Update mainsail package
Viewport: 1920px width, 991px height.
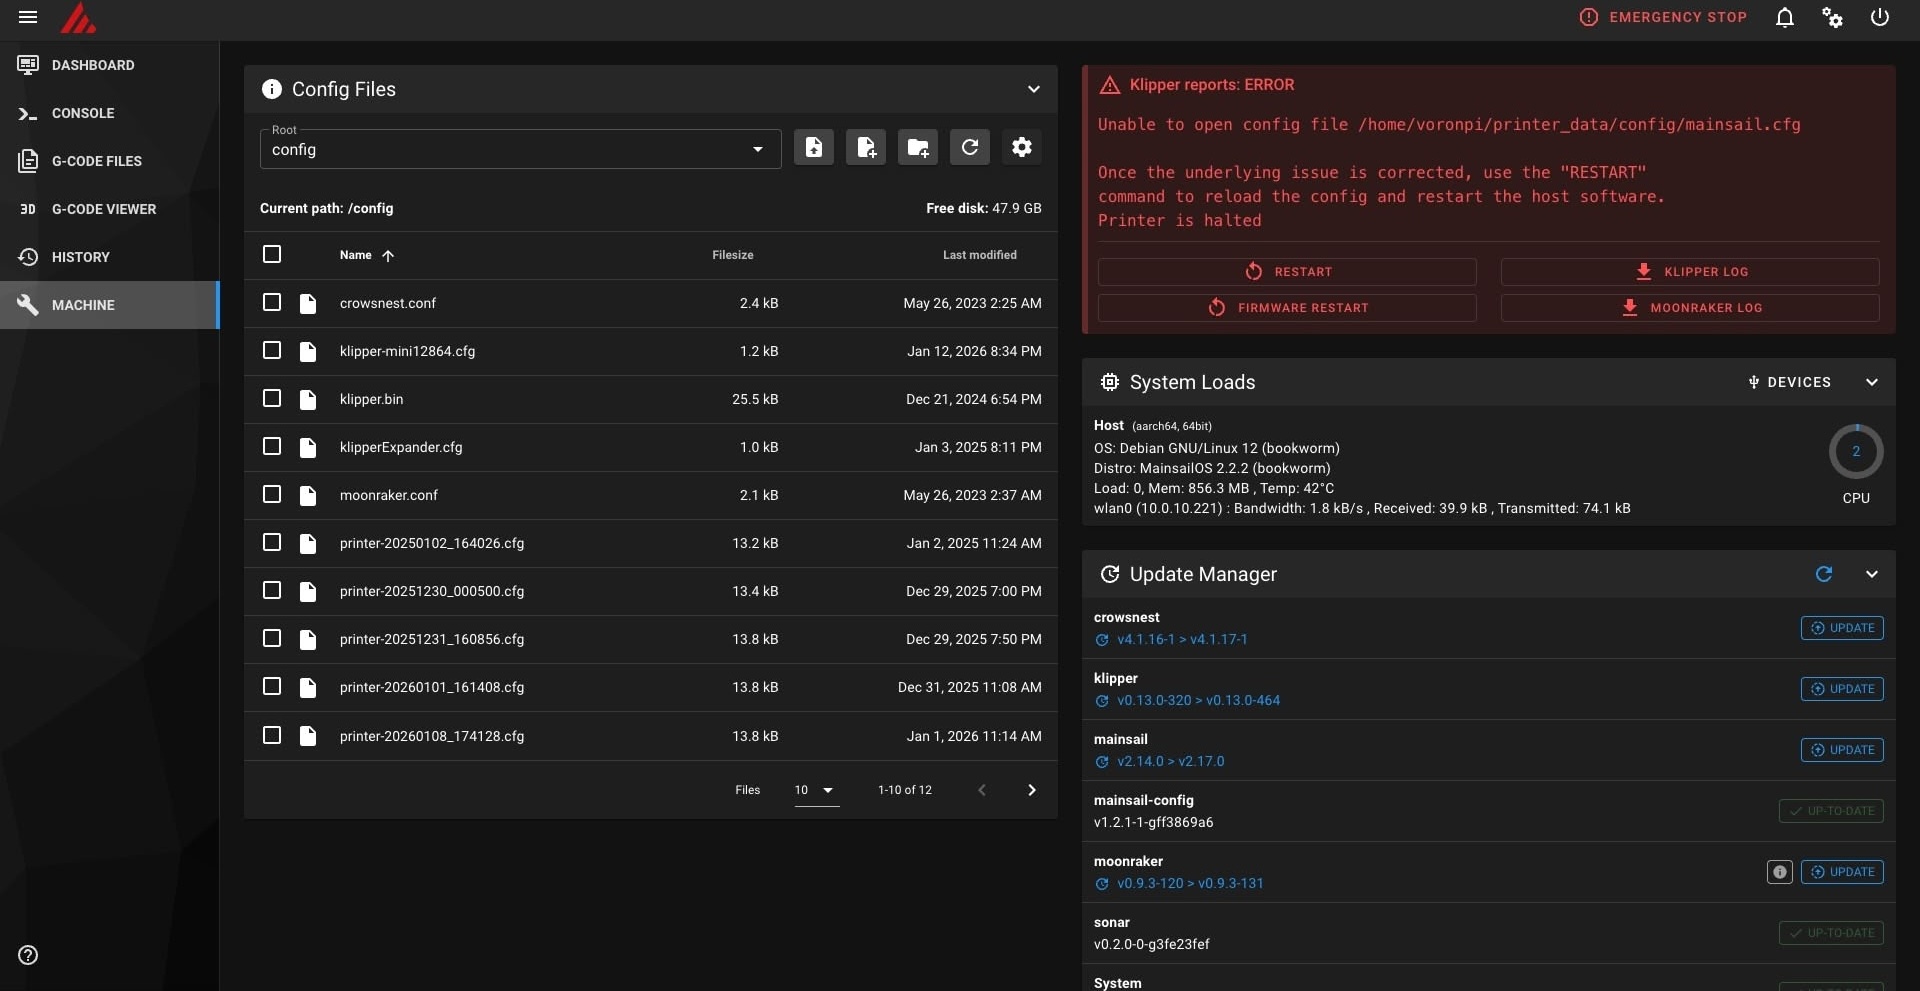point(1842,750)
